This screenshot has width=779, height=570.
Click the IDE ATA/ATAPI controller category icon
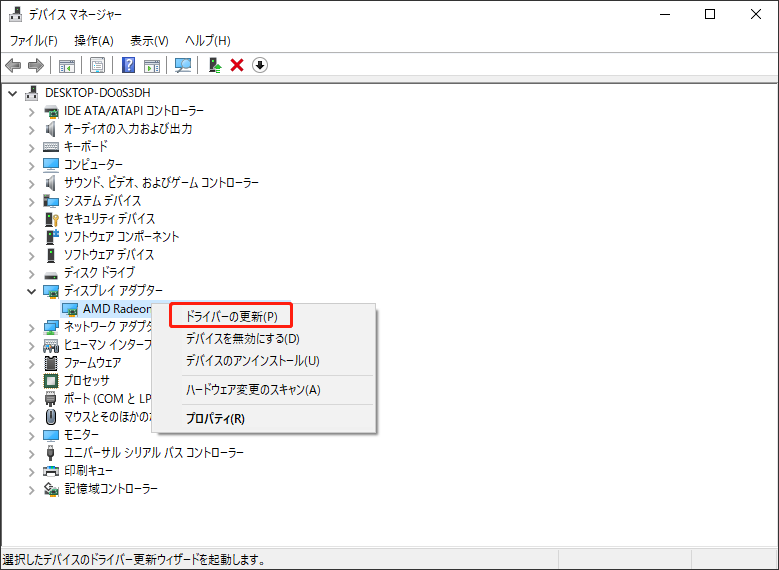(51, 111)
